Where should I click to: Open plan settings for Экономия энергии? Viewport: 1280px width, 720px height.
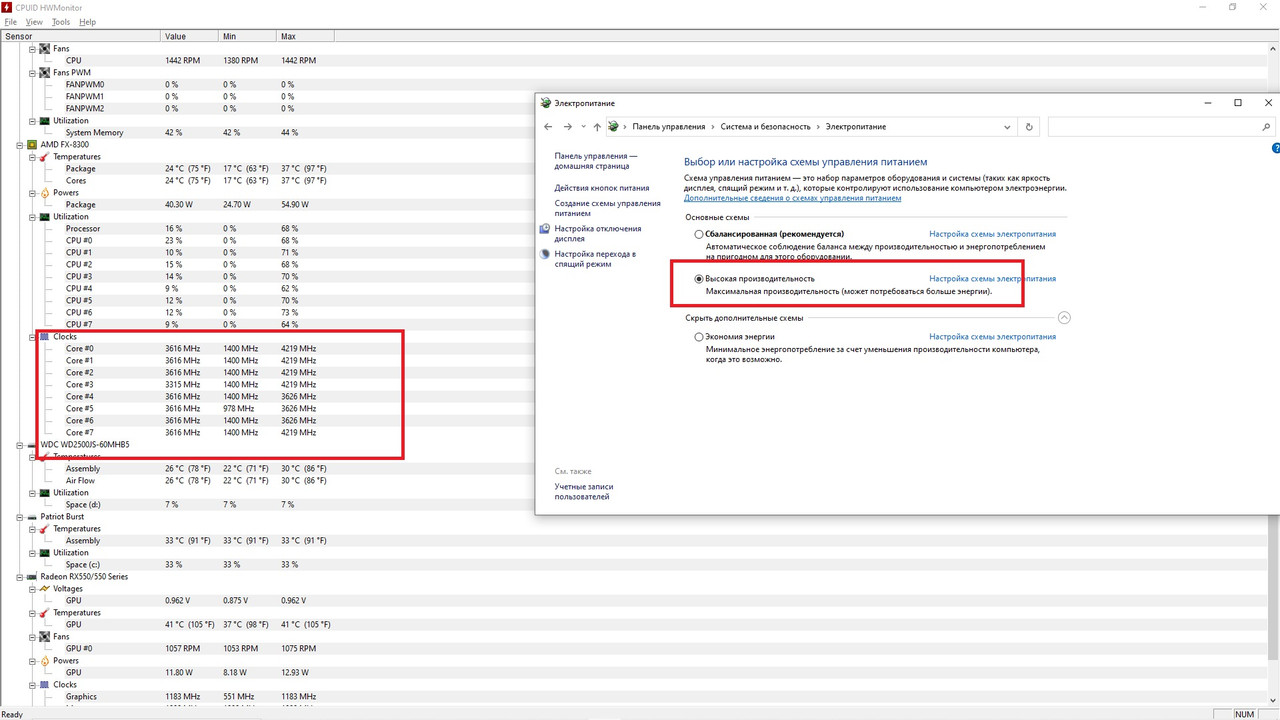click(992, 337)
